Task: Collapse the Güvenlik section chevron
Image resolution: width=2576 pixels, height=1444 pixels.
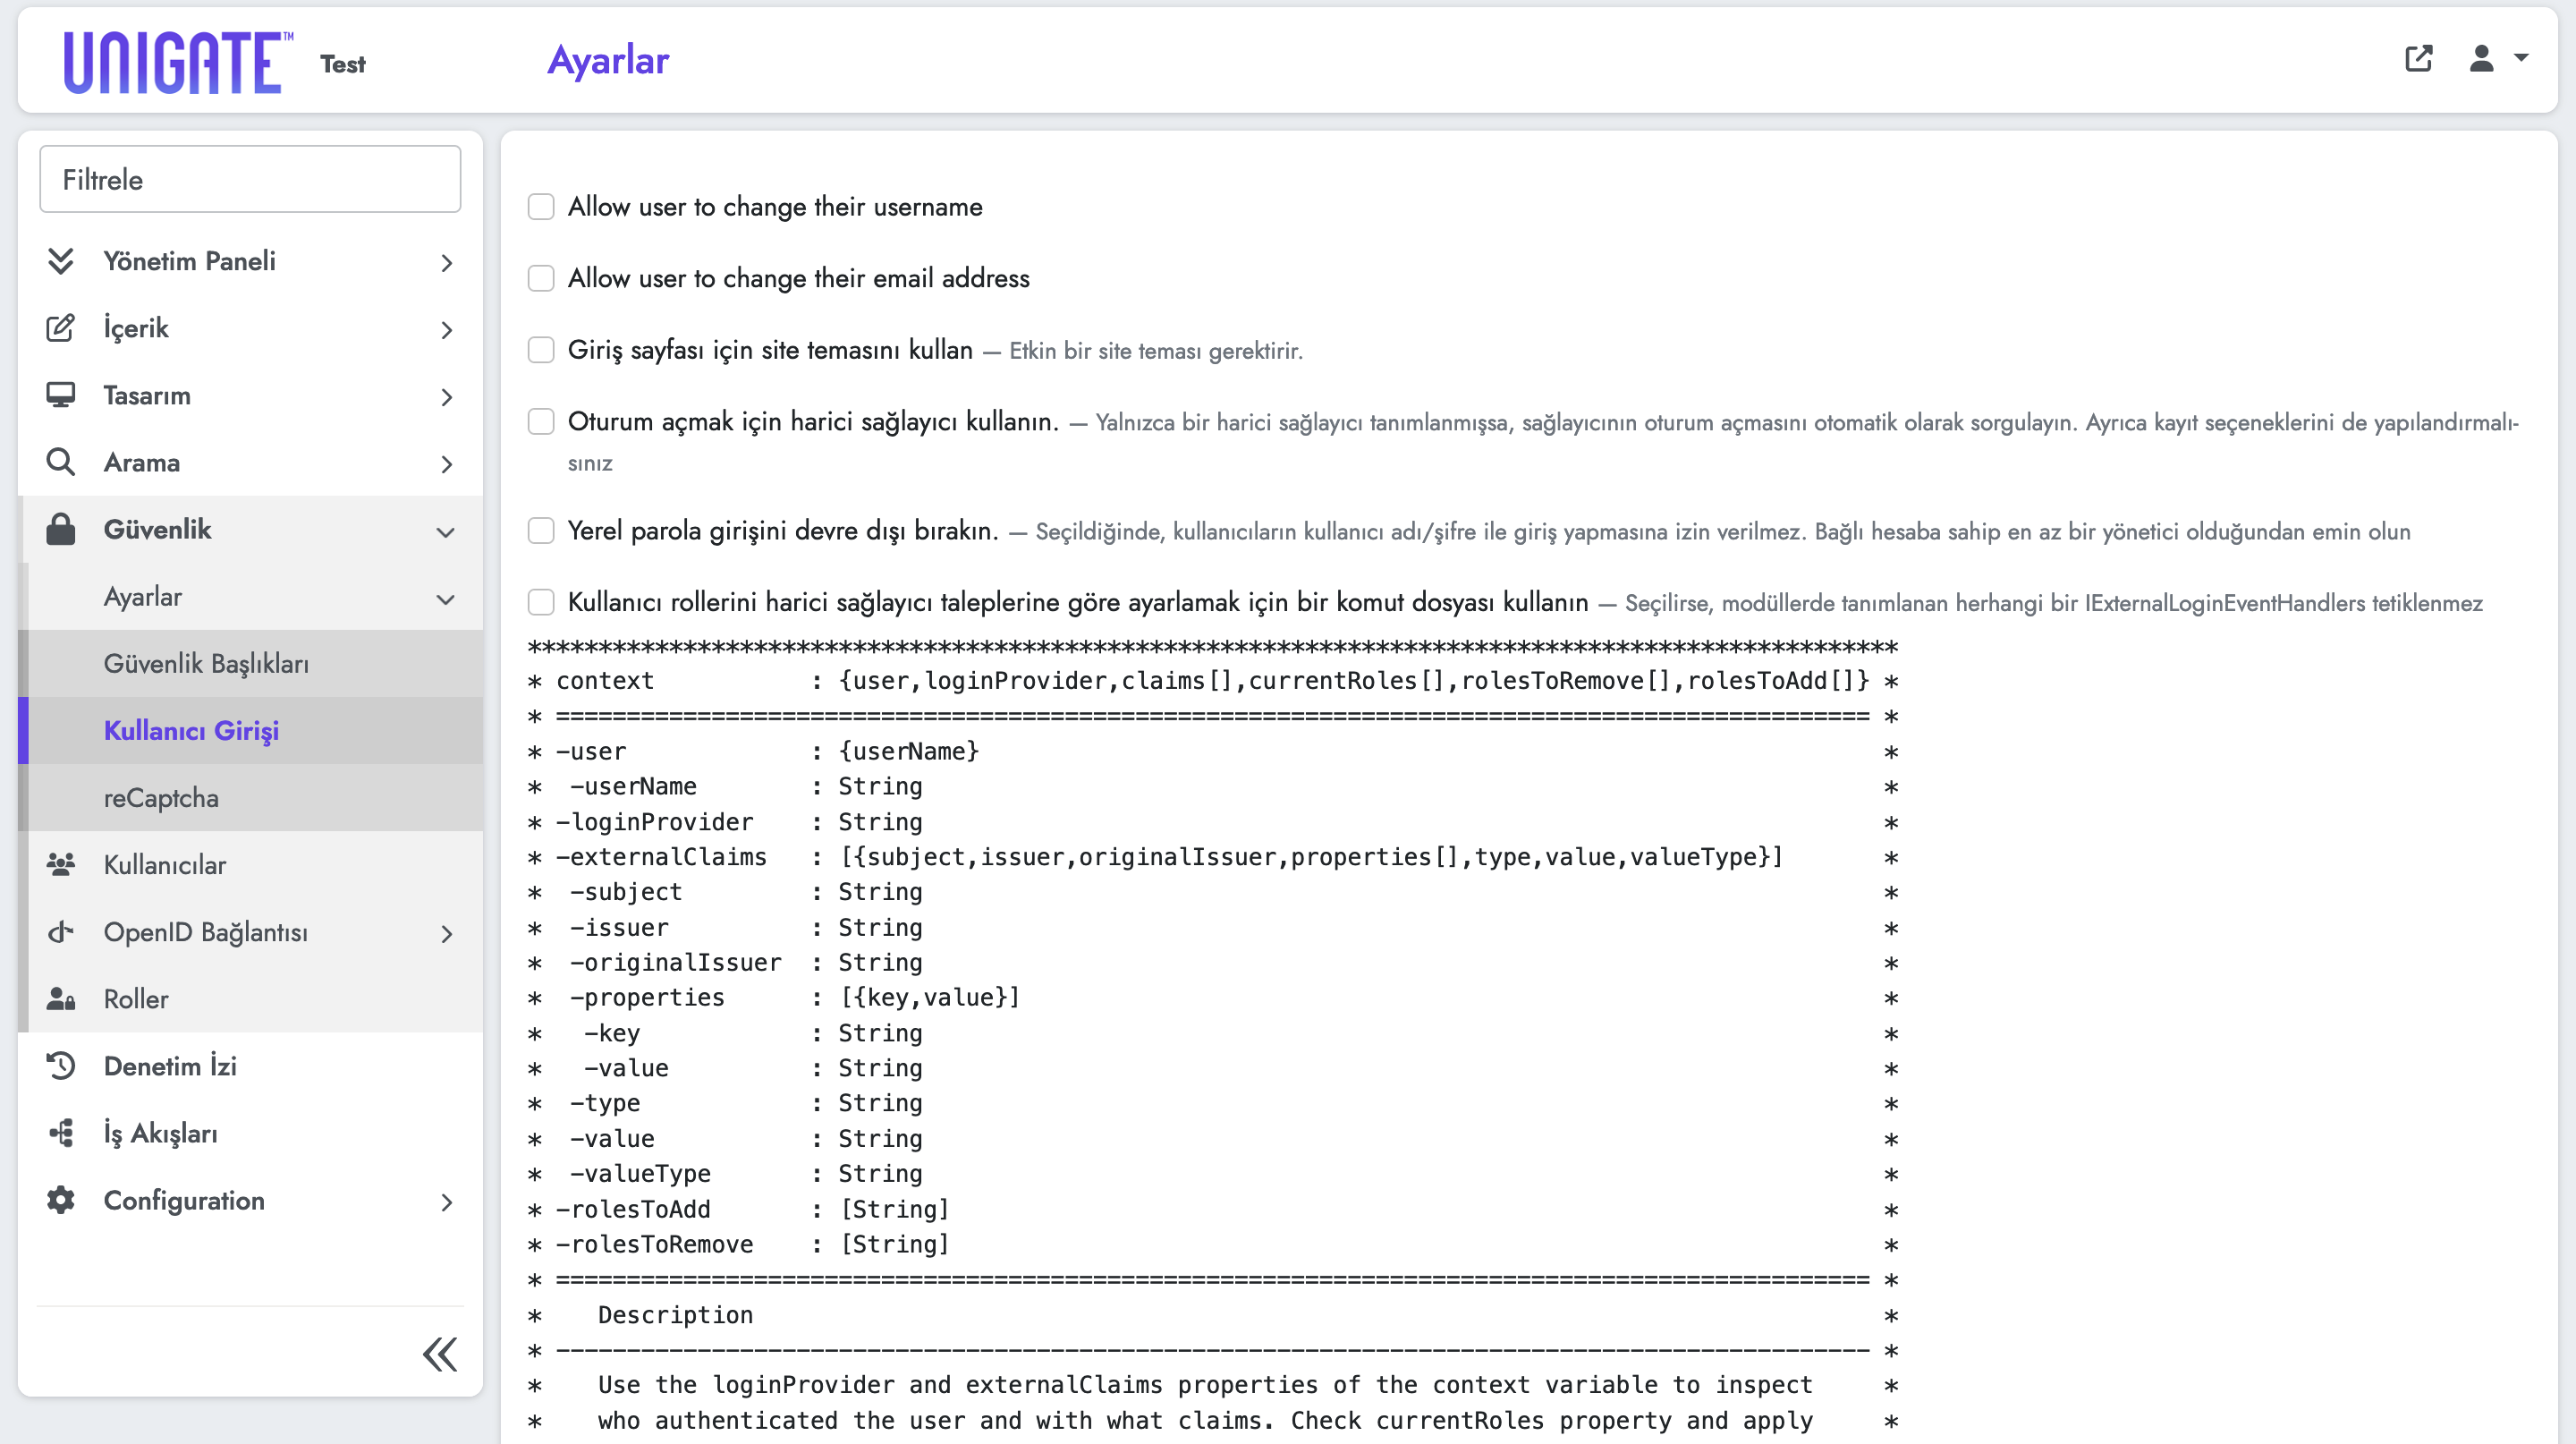Action: pos(446,532)
